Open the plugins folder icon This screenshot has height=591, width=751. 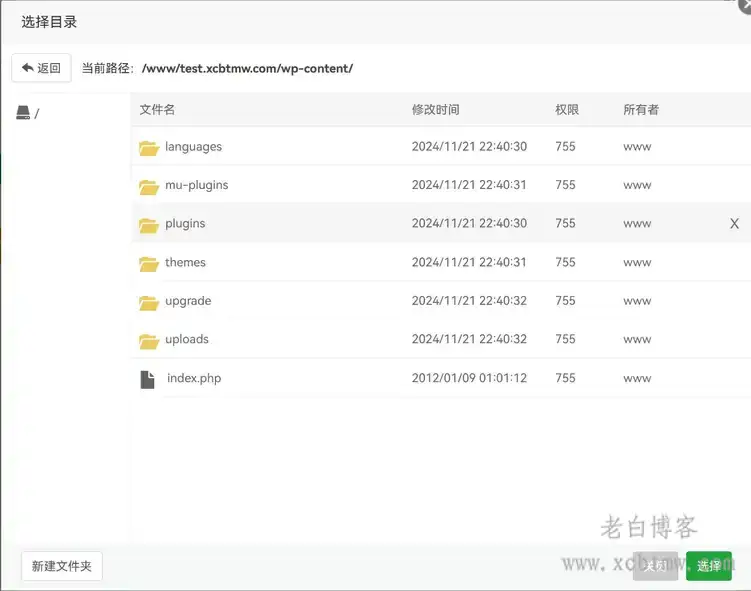pyautogui.click(x=149, y=225)
